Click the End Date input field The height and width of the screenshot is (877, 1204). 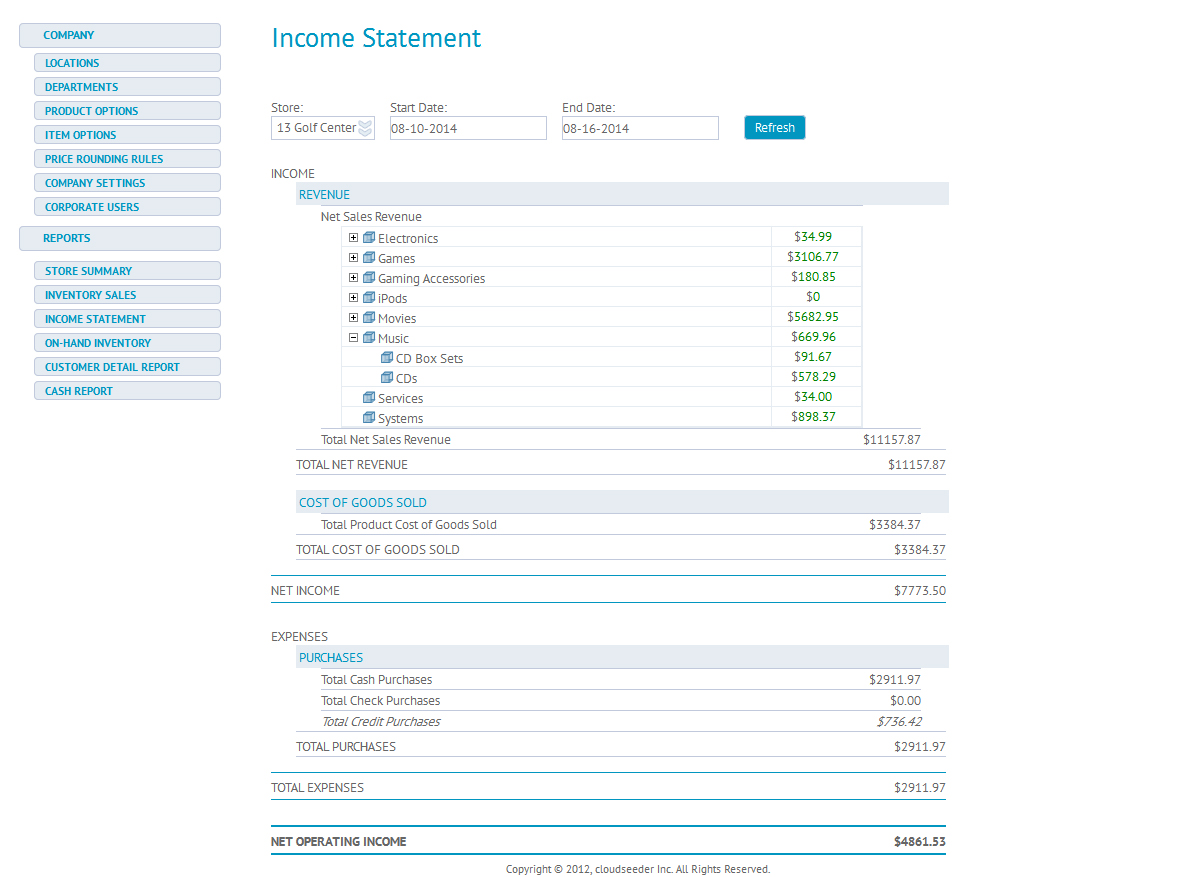coord(640,128)
